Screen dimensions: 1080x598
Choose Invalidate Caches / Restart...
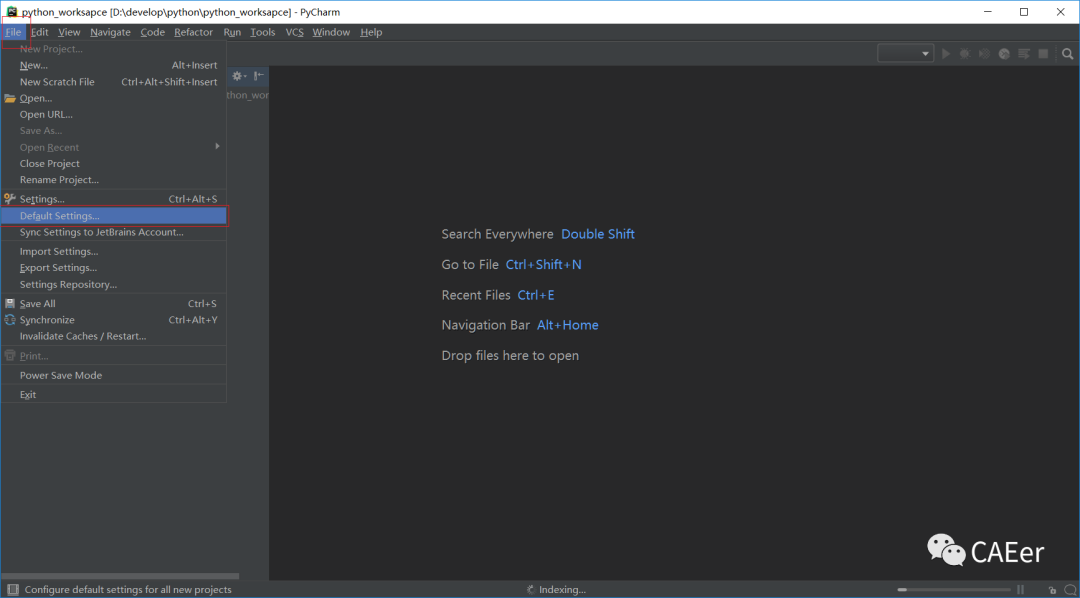[x=114, y=336]
